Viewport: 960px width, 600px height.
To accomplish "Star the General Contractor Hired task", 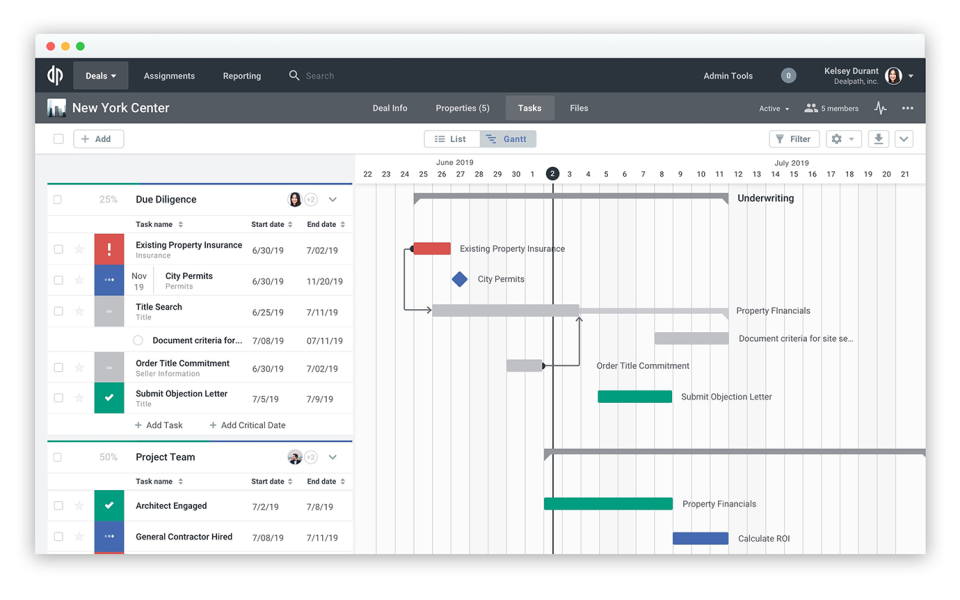I will click(x=79, y=536).
